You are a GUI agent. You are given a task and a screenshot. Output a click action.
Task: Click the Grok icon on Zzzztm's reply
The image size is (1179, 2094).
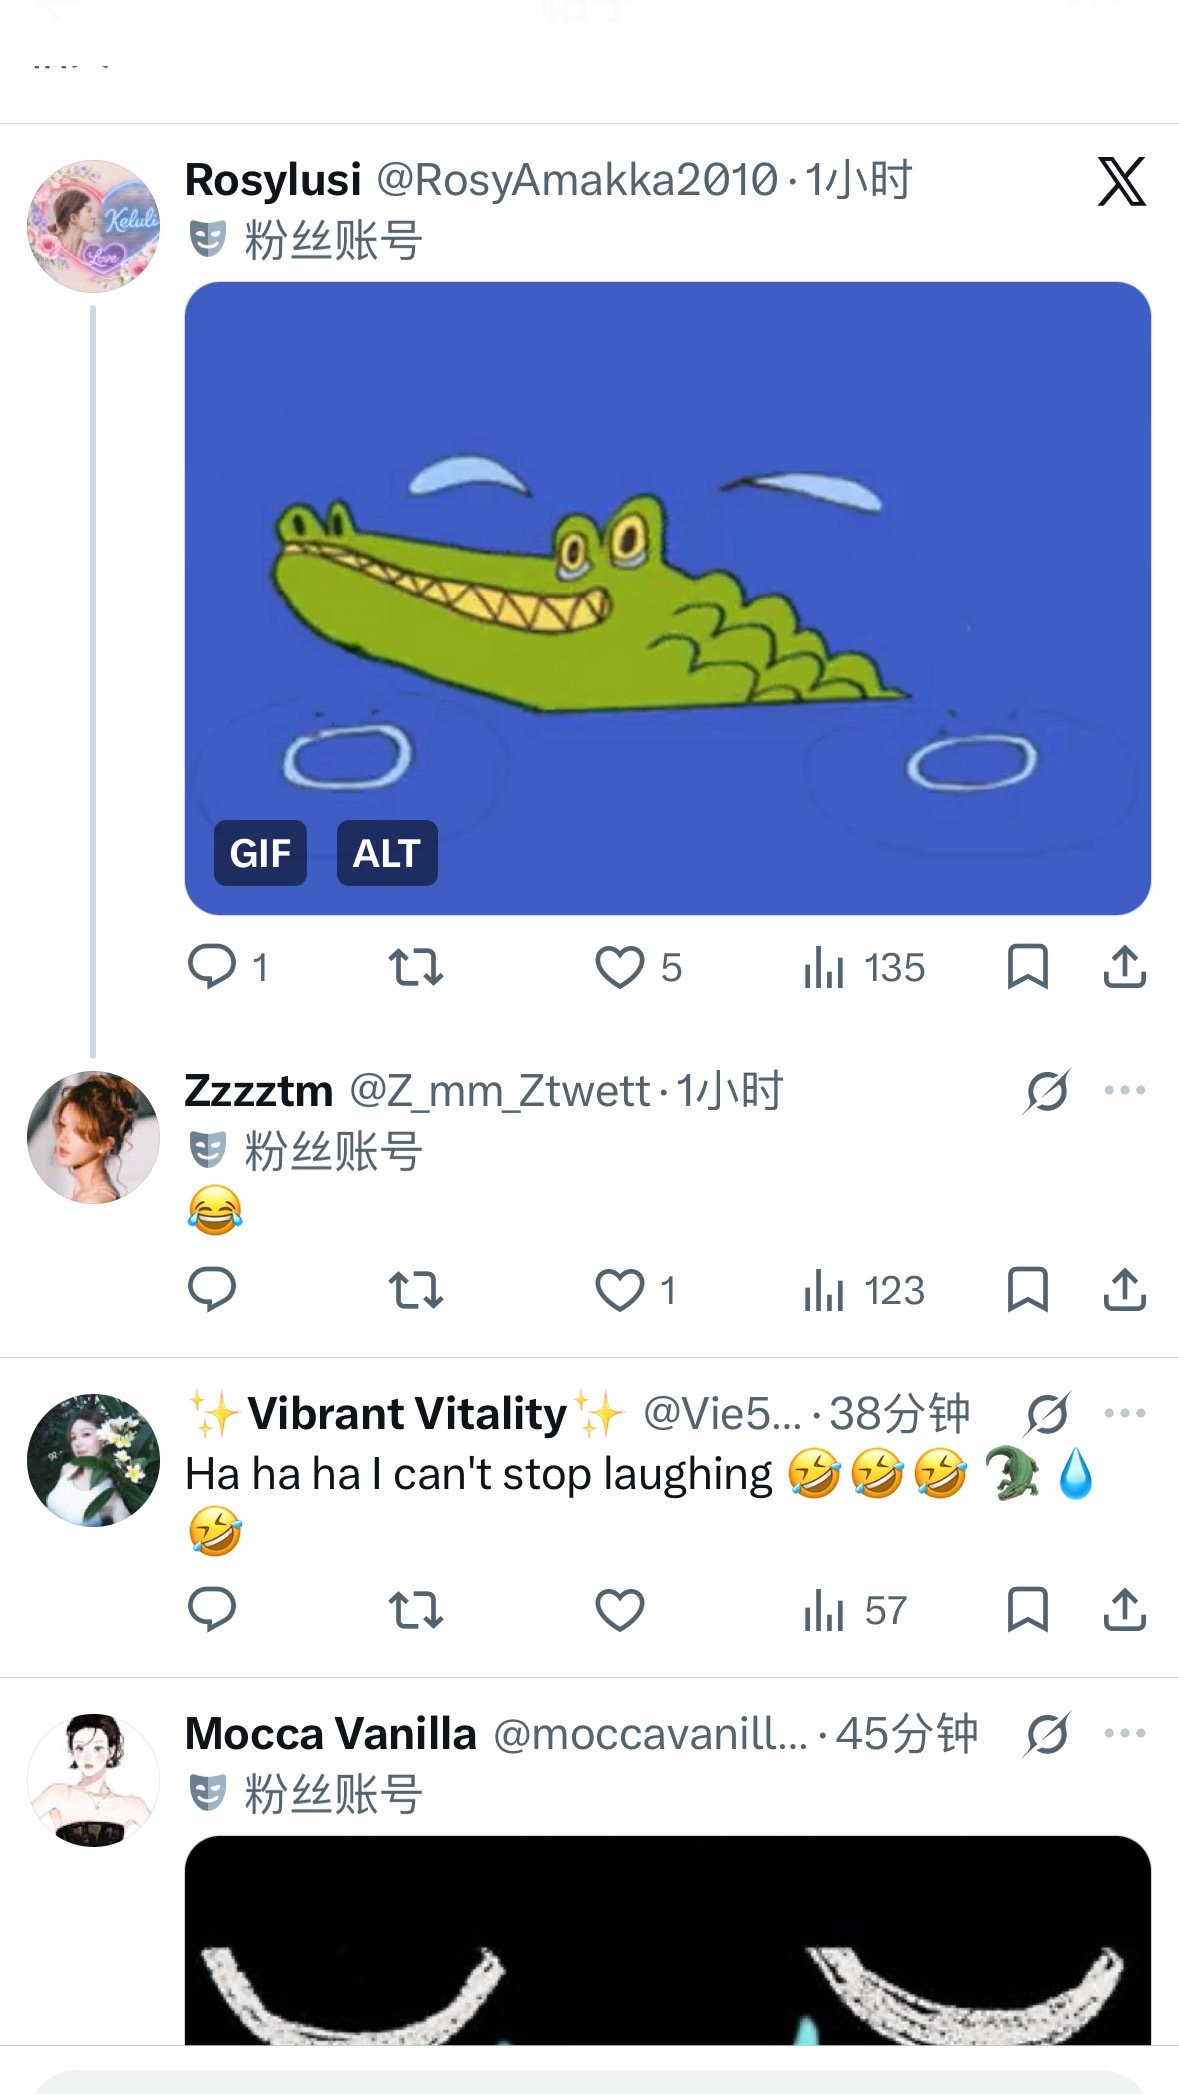1047,1090
